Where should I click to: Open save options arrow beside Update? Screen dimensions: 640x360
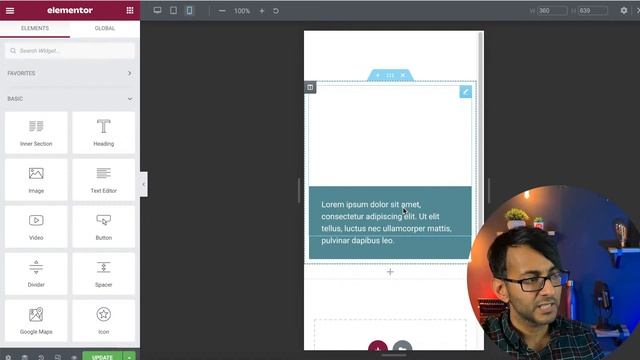(x=129, y=357)
